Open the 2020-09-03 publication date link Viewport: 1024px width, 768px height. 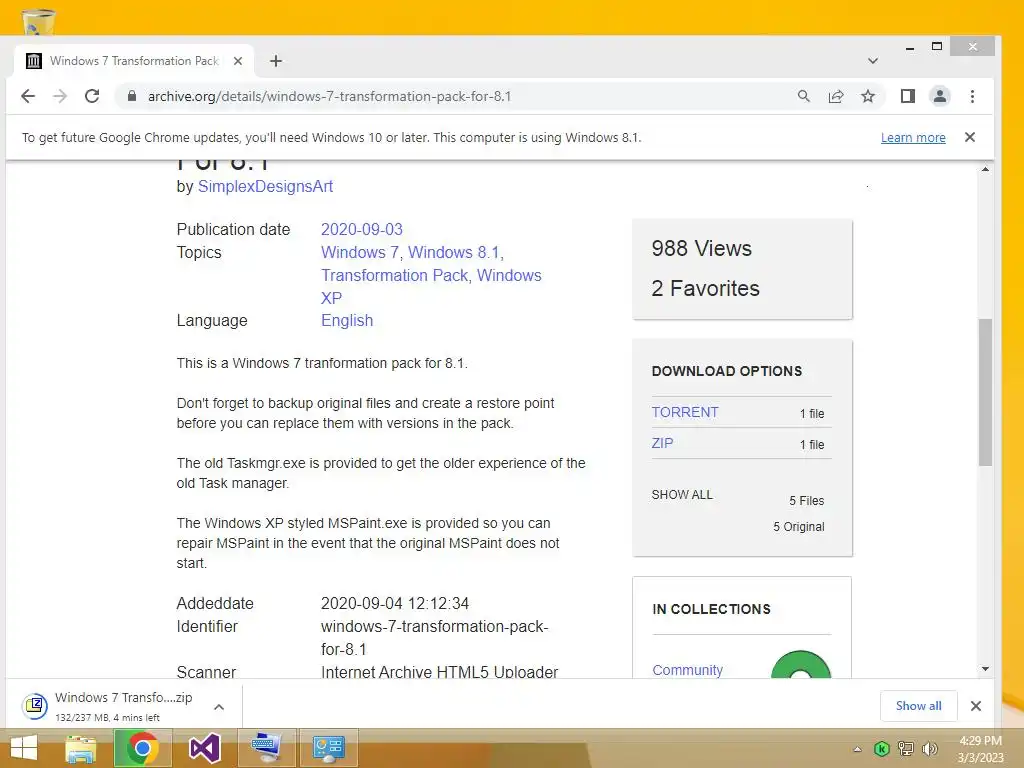click(362, 229)
